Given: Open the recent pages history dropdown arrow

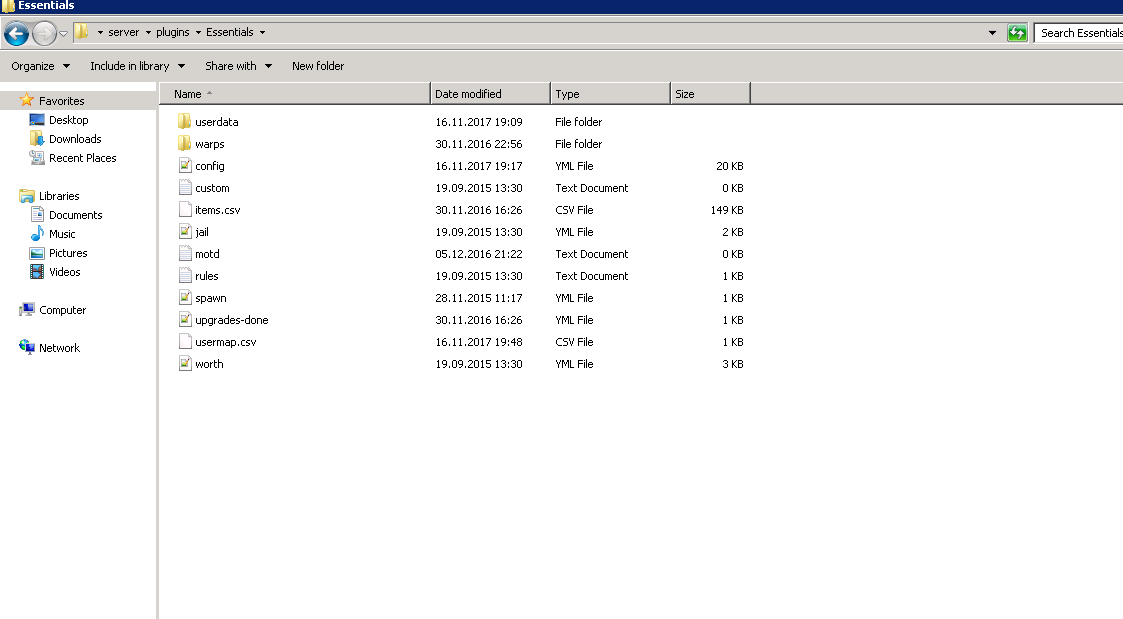Looking at the screenshot, I should pyautogui.click(x=63, y=34).
